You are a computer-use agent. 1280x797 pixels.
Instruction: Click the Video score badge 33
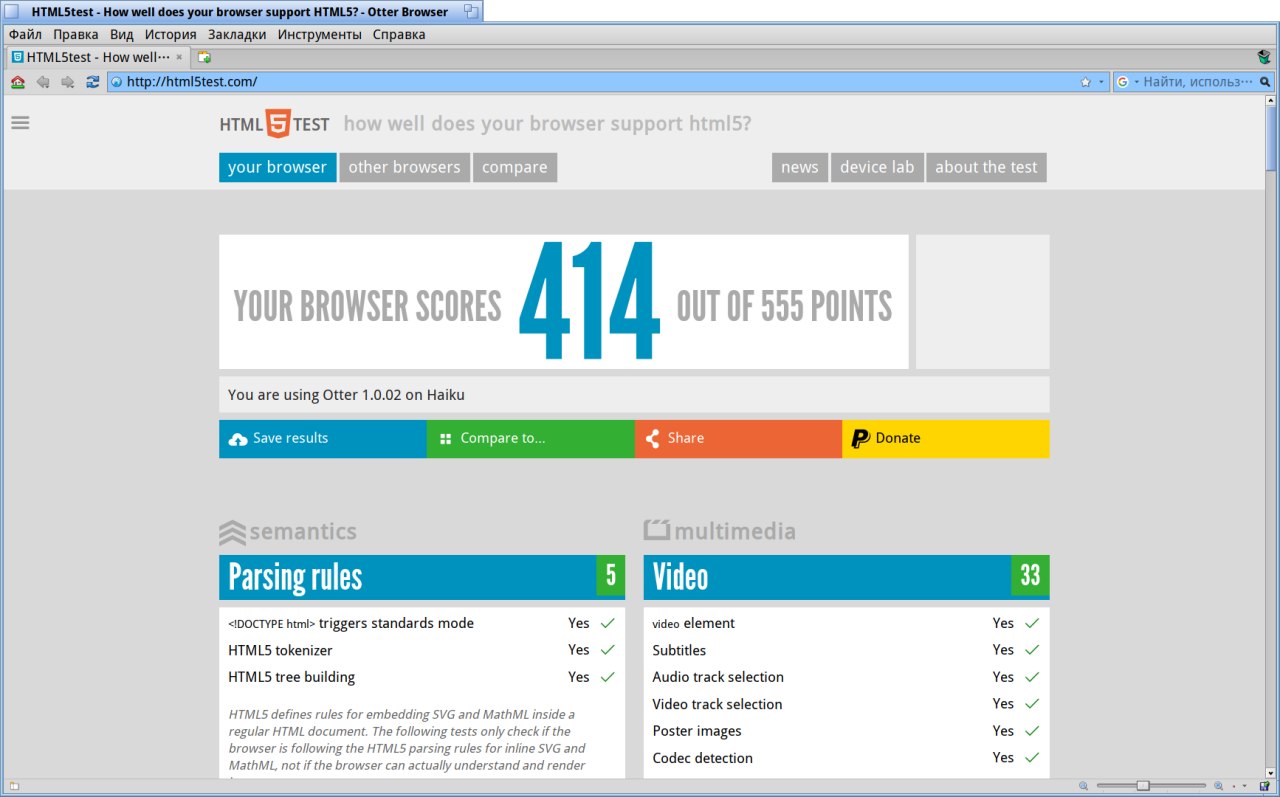tap(1030, 575)
